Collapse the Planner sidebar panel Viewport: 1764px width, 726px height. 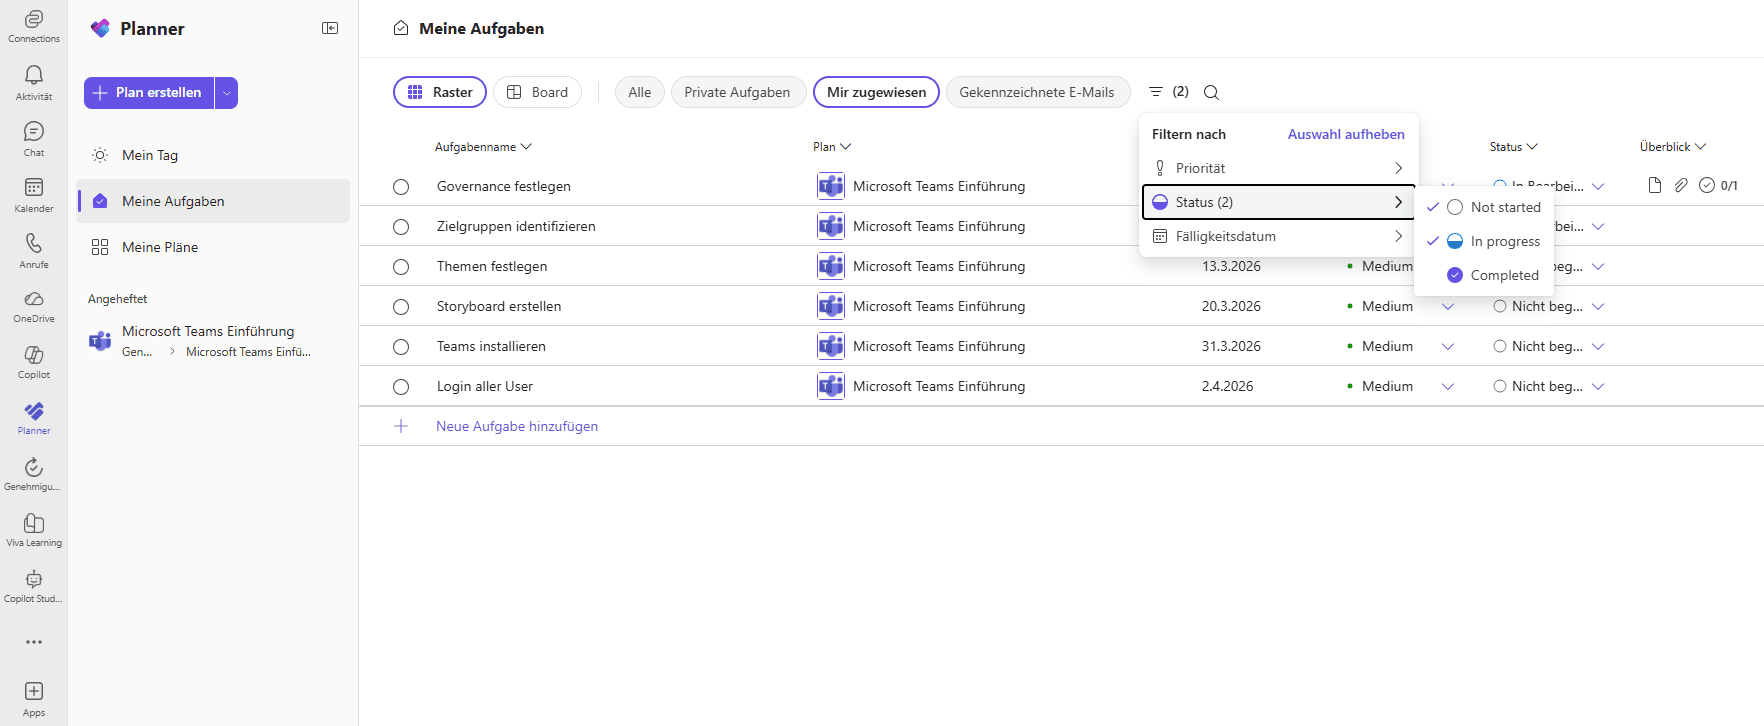tap(330, 28)
